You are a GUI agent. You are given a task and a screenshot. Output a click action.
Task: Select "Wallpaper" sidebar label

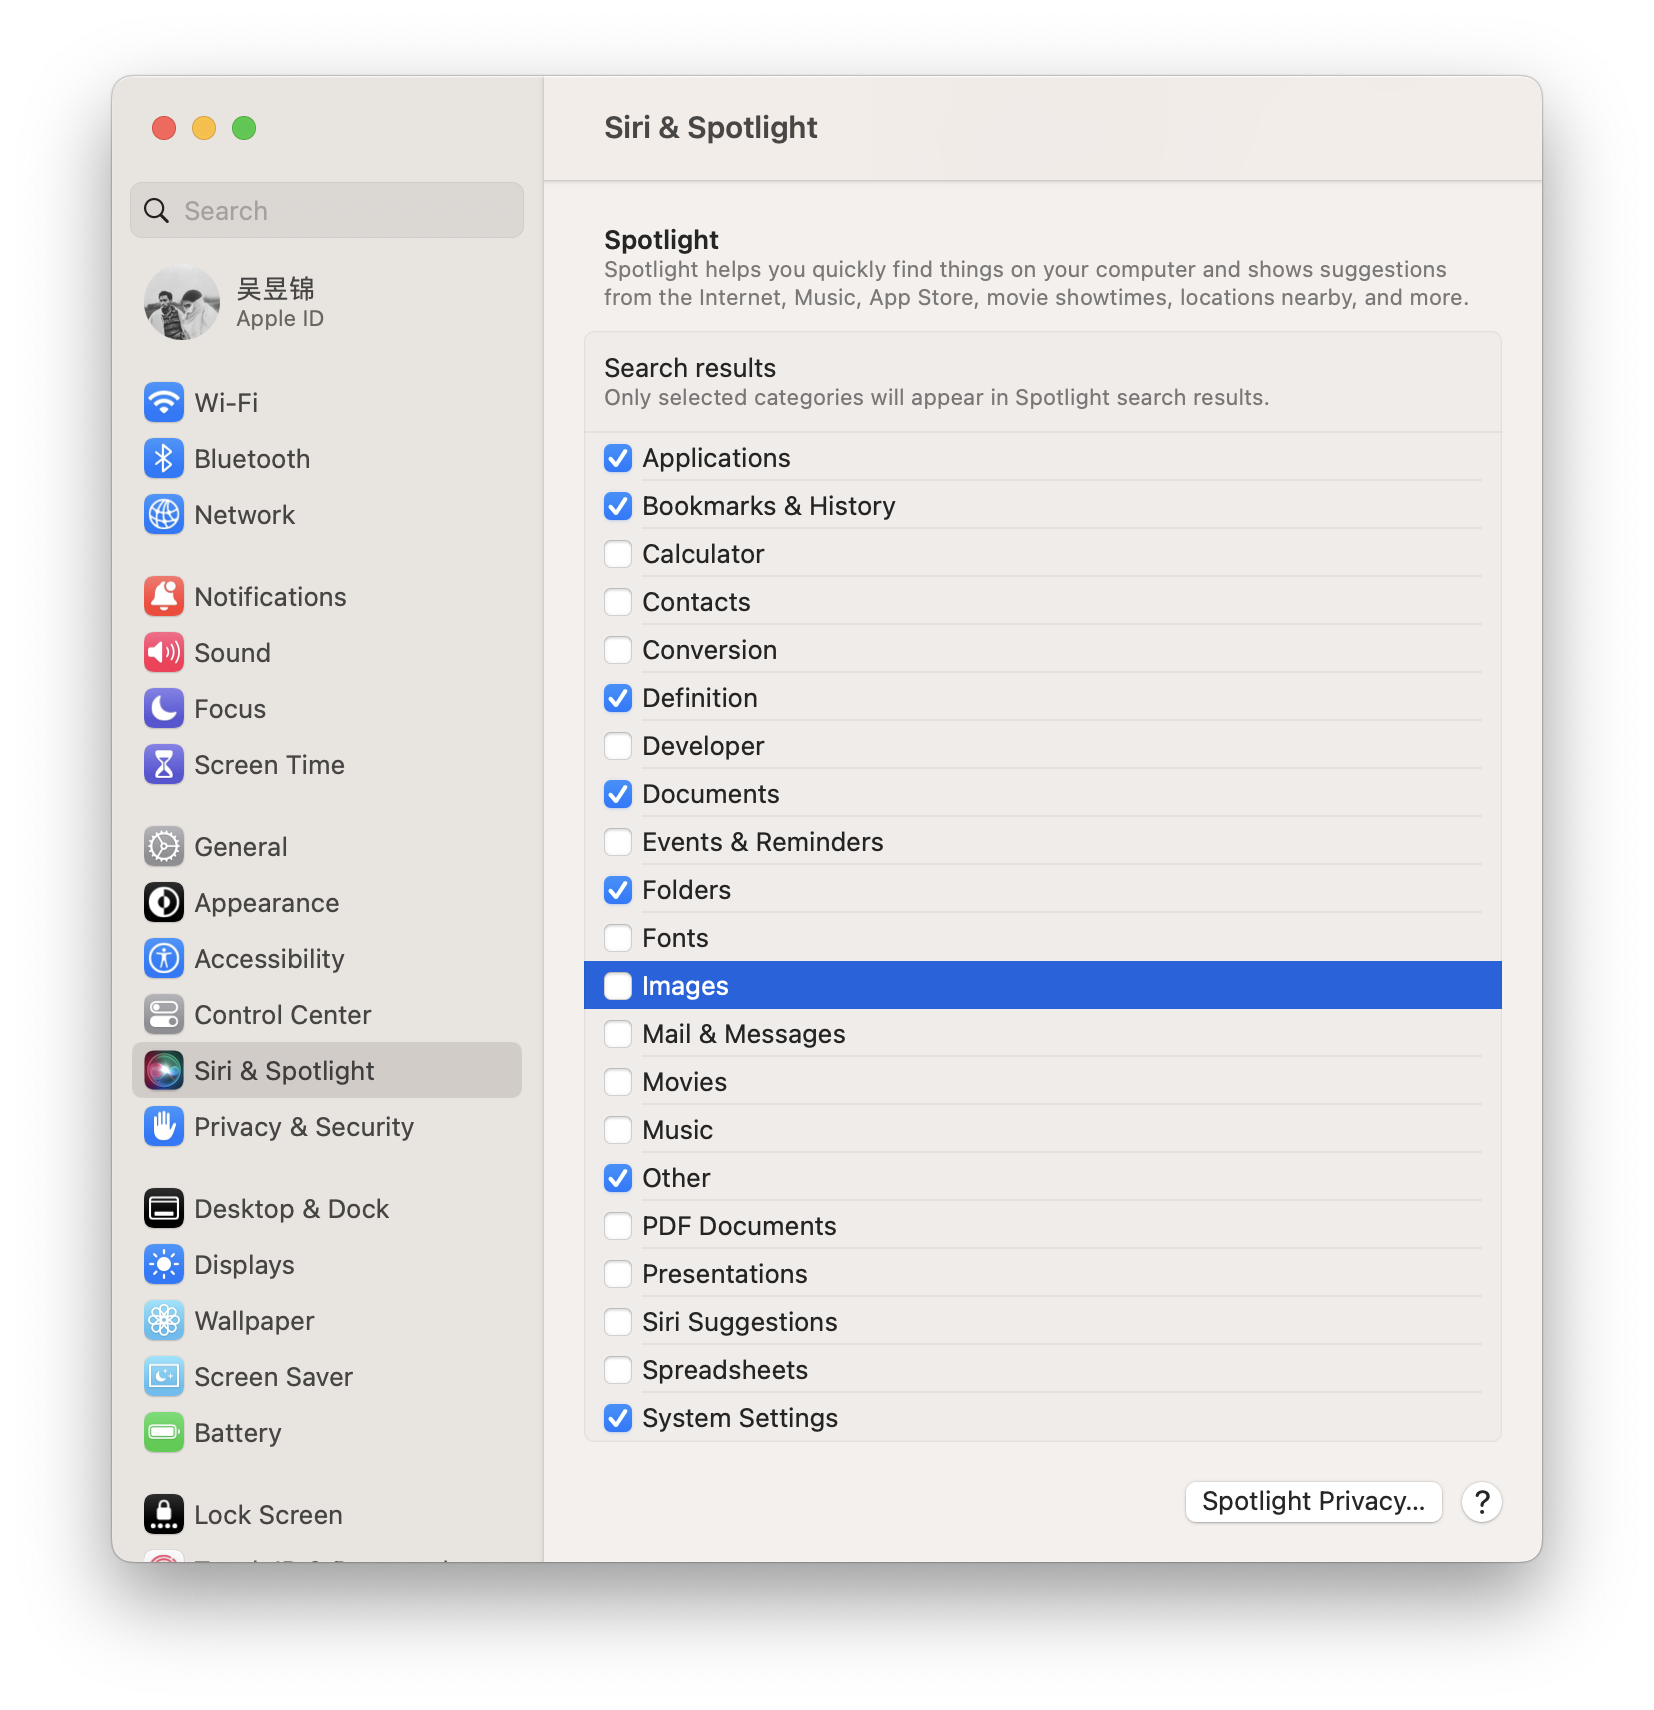(254, 1321)
